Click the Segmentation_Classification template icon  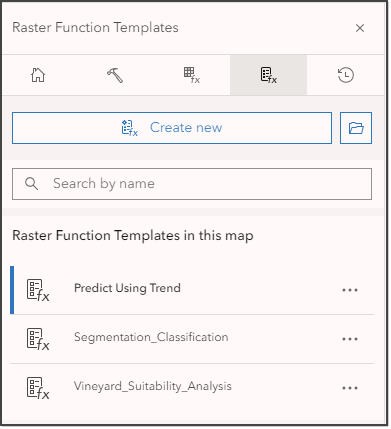tap(38, 339)
